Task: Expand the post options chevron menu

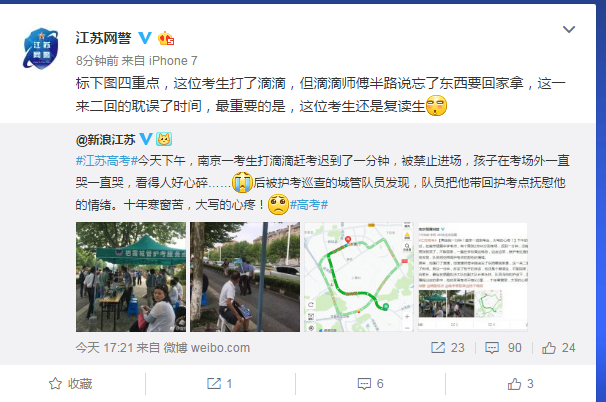Action: tap(569, 29)
